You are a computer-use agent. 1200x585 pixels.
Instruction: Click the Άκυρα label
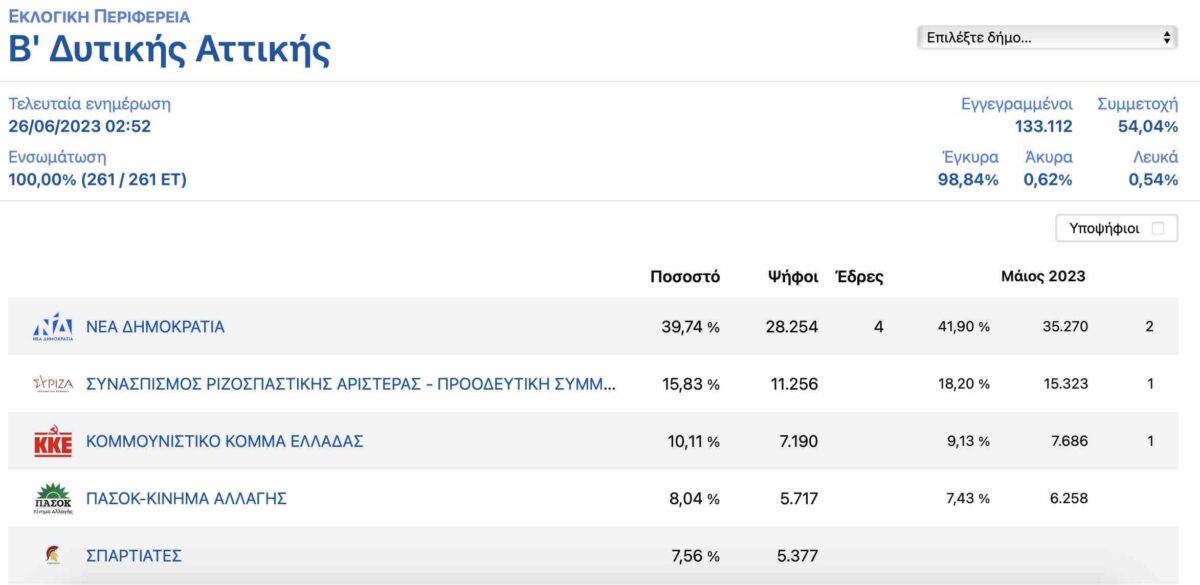pyautogui.click(x=1049, y=157)
